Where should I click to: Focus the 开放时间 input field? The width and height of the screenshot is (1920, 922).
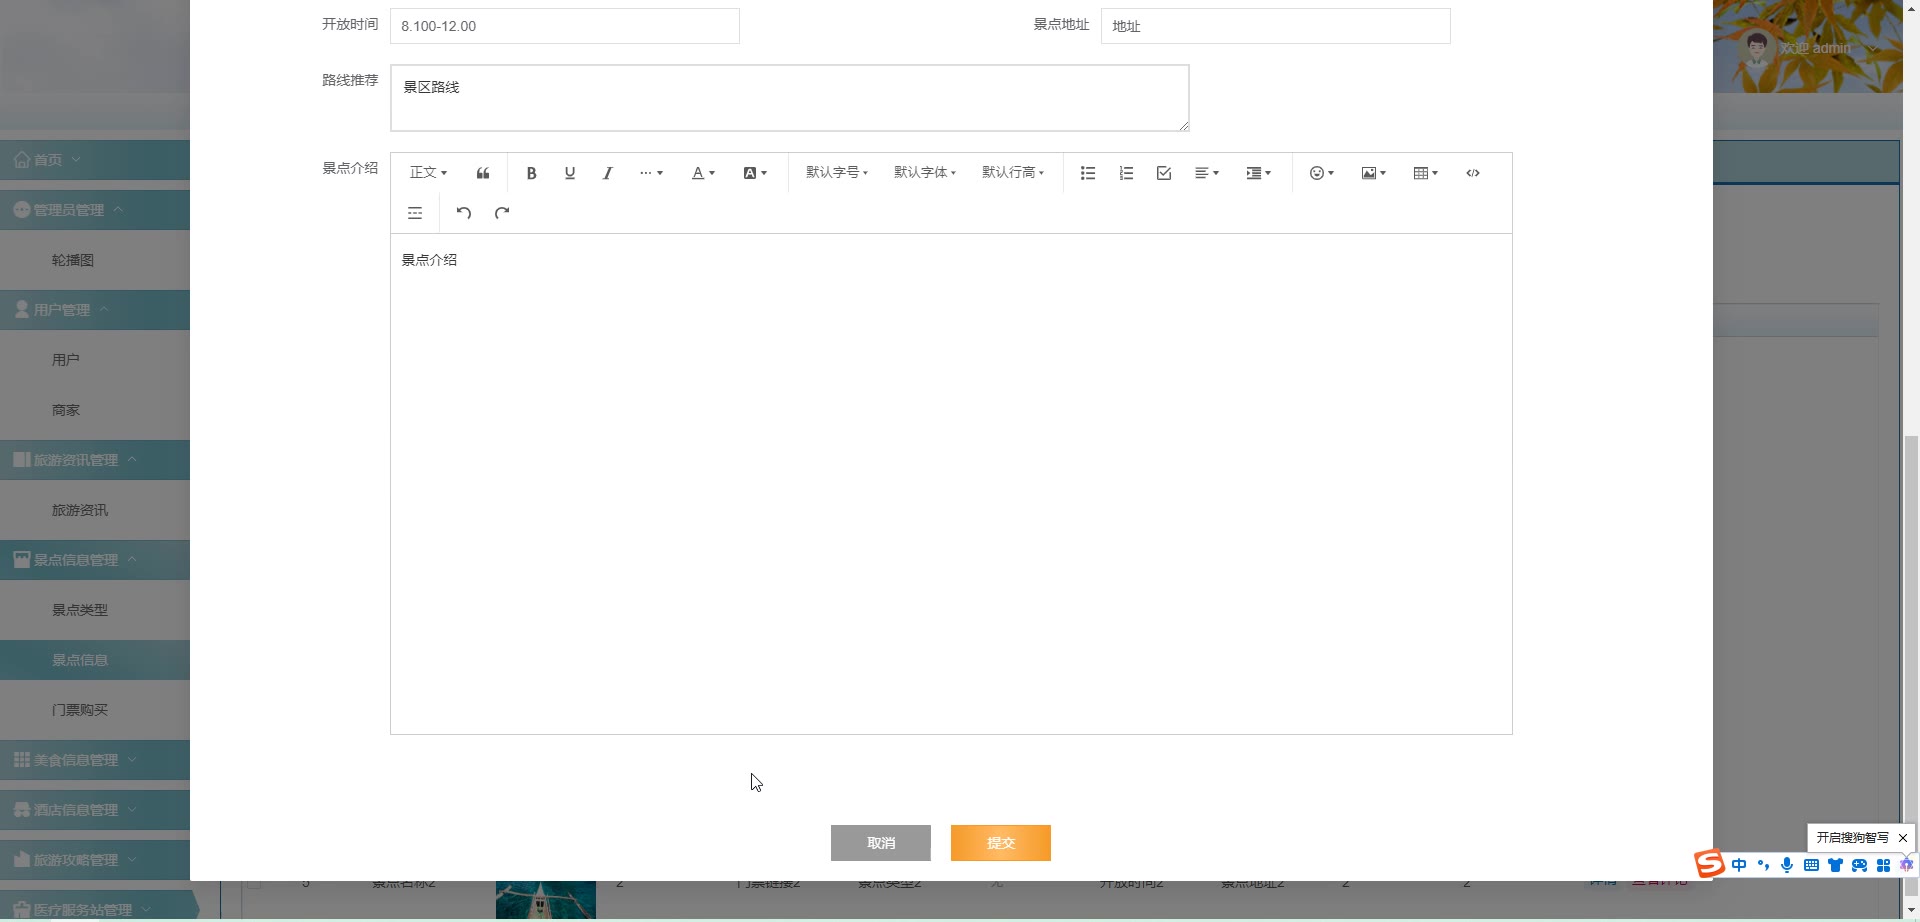[565, 26]
